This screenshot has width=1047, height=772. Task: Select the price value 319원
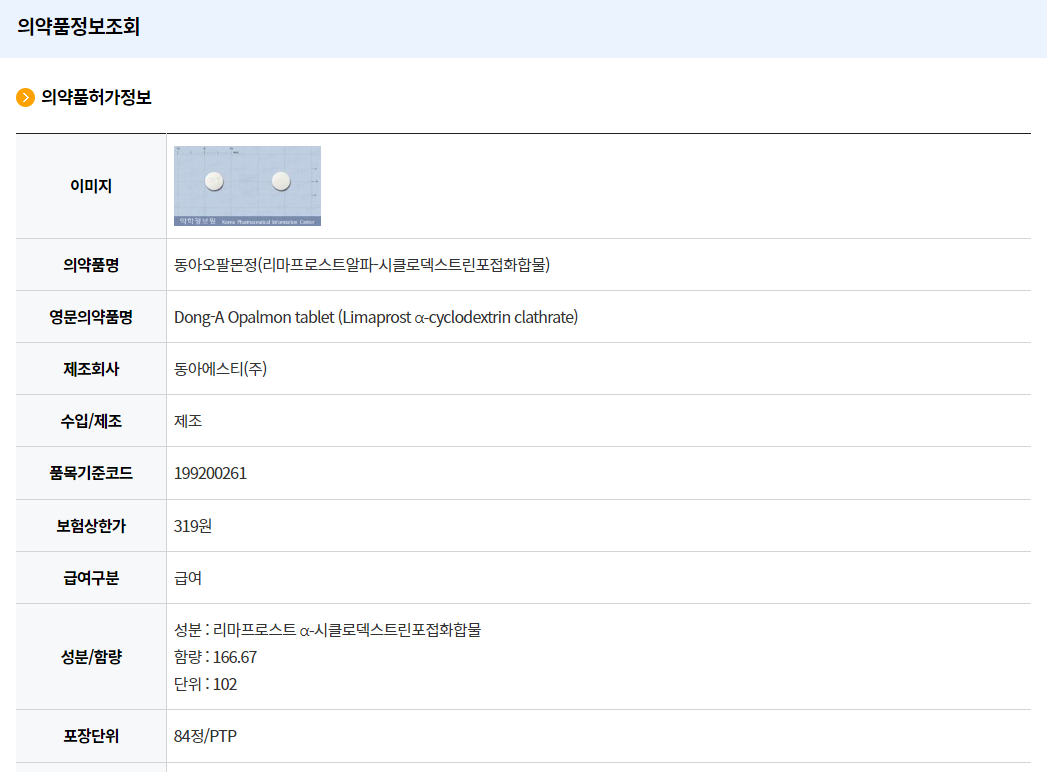[x=193, y=526]
